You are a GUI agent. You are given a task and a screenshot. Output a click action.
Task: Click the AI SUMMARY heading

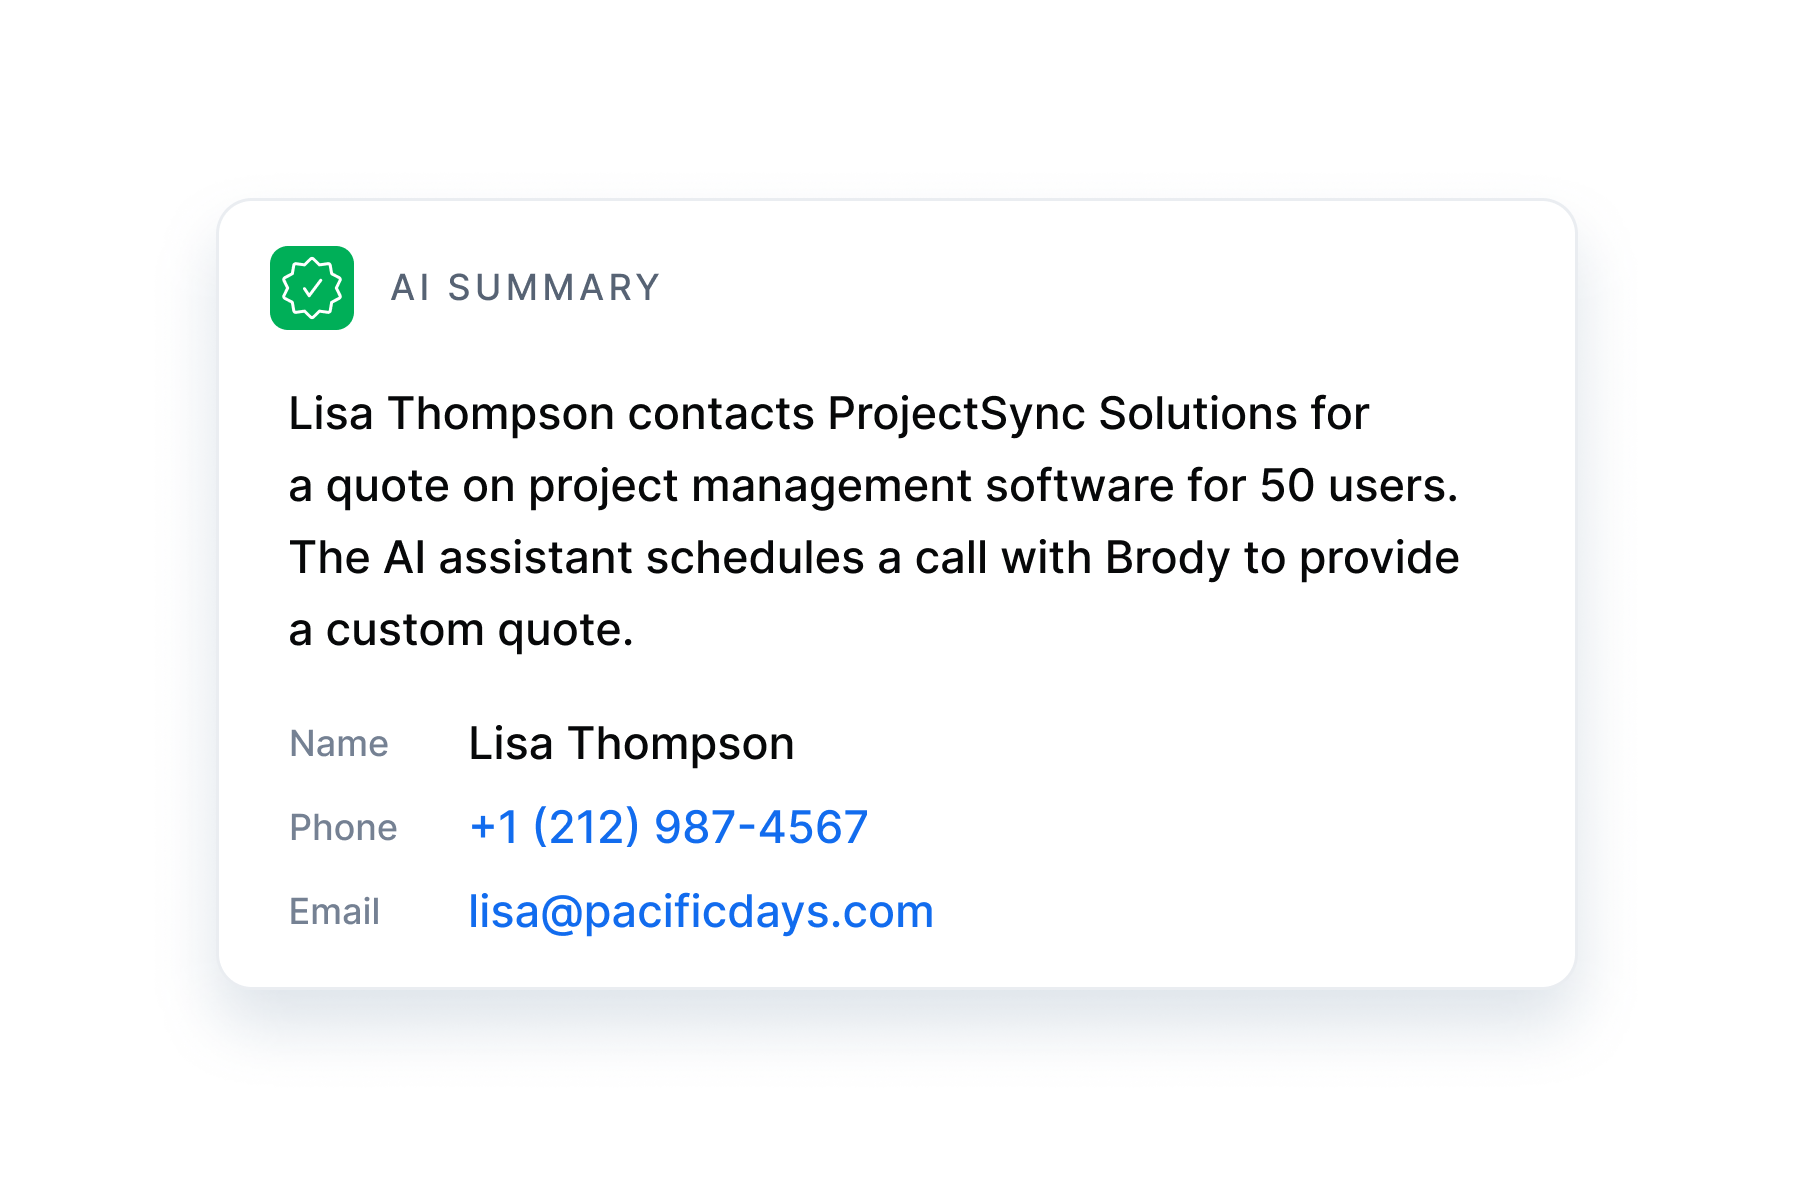point(525,288)
